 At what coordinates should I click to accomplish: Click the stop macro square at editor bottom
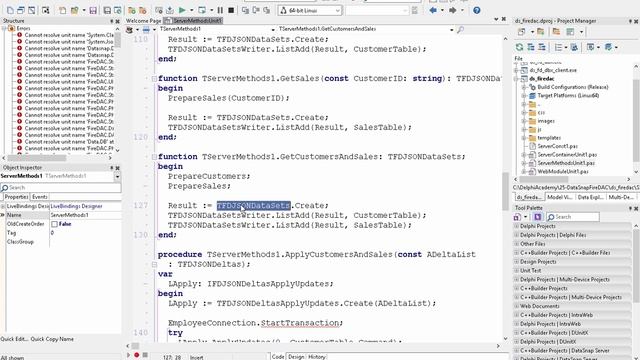[x=145, y=355]
